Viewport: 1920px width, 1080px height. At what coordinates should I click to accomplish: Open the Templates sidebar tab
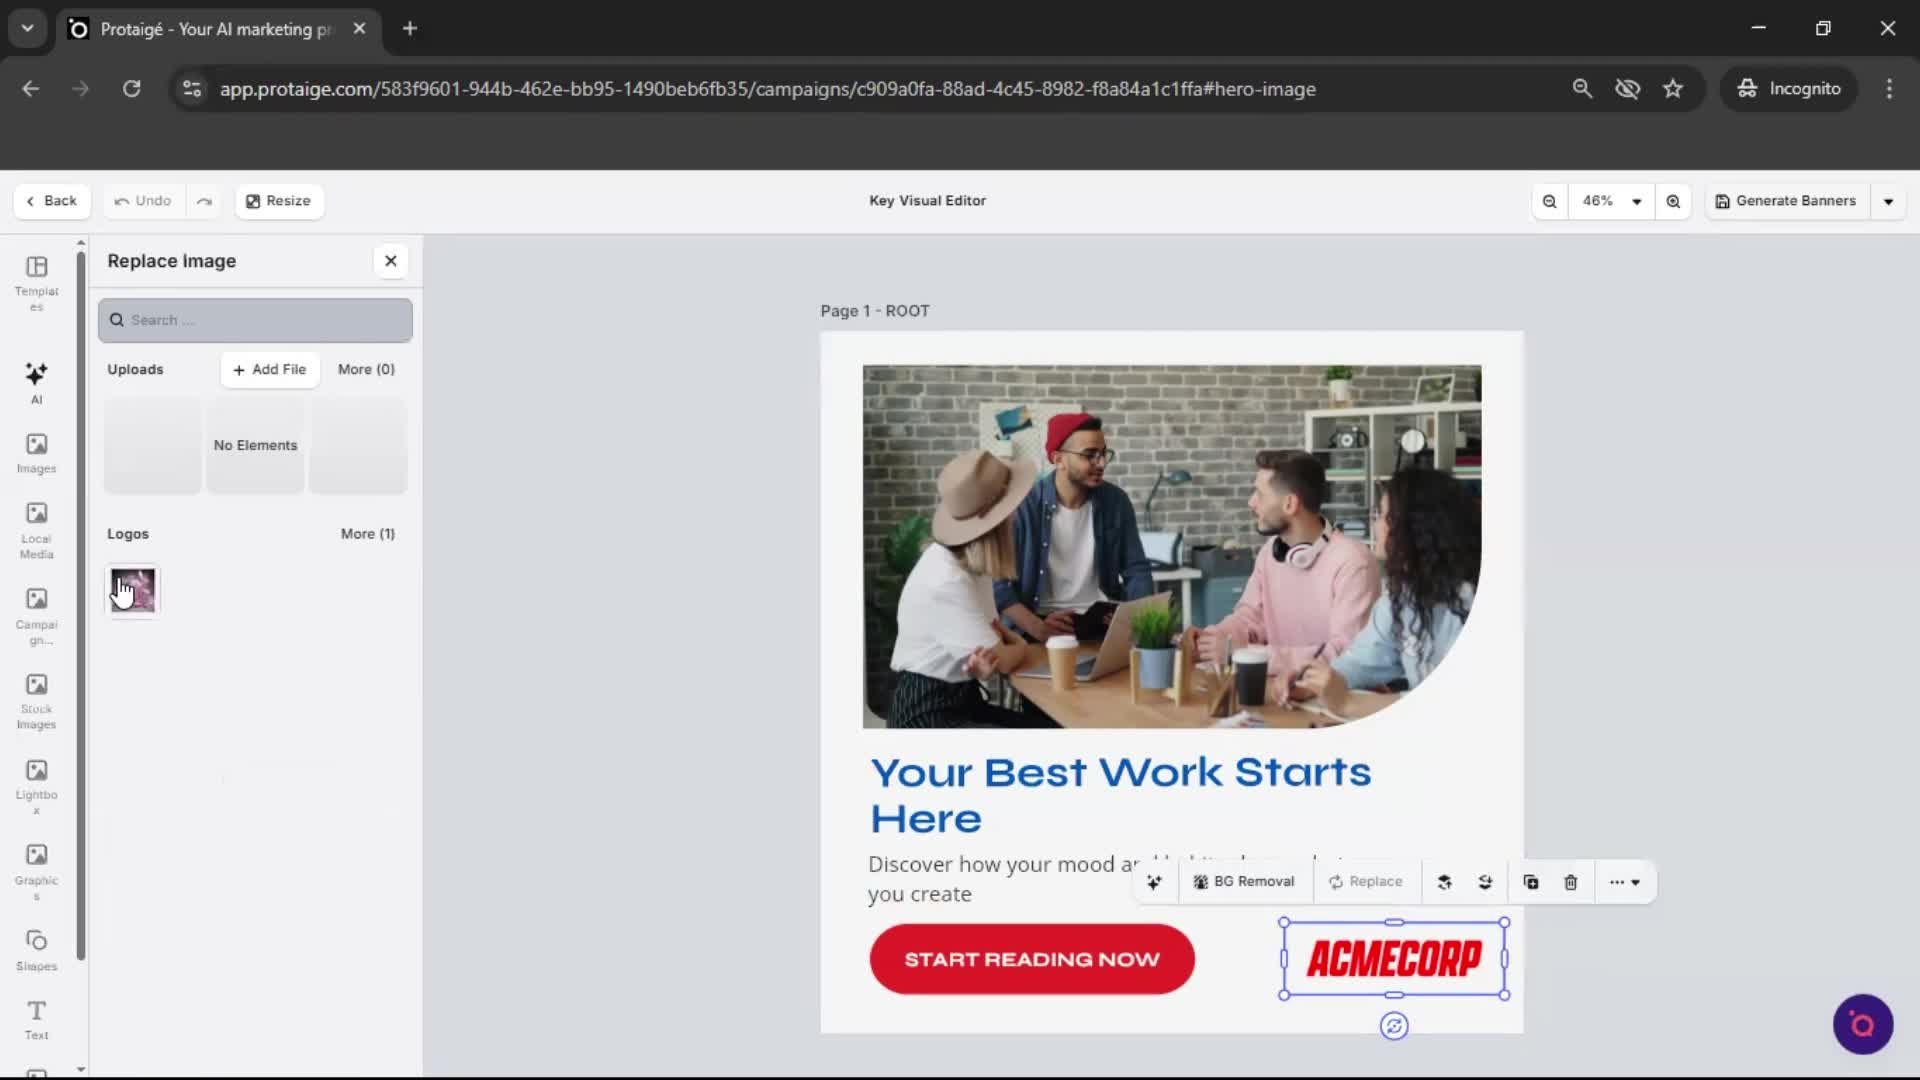36,282
